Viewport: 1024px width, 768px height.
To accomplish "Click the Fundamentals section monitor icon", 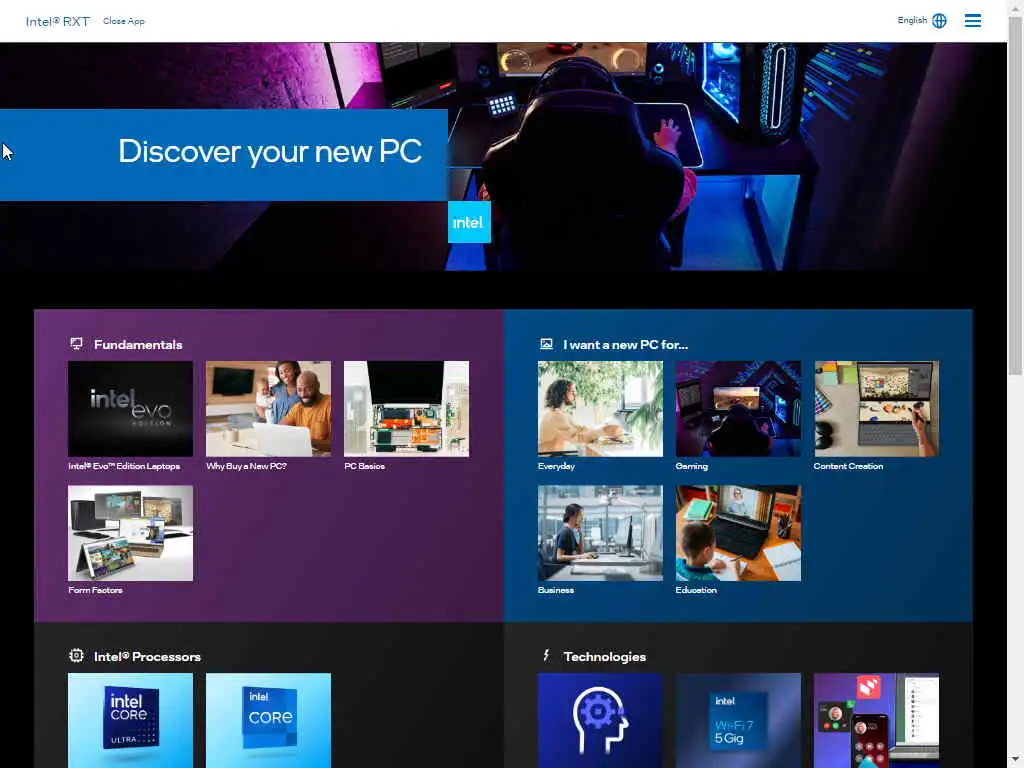I will click(76, 344).
